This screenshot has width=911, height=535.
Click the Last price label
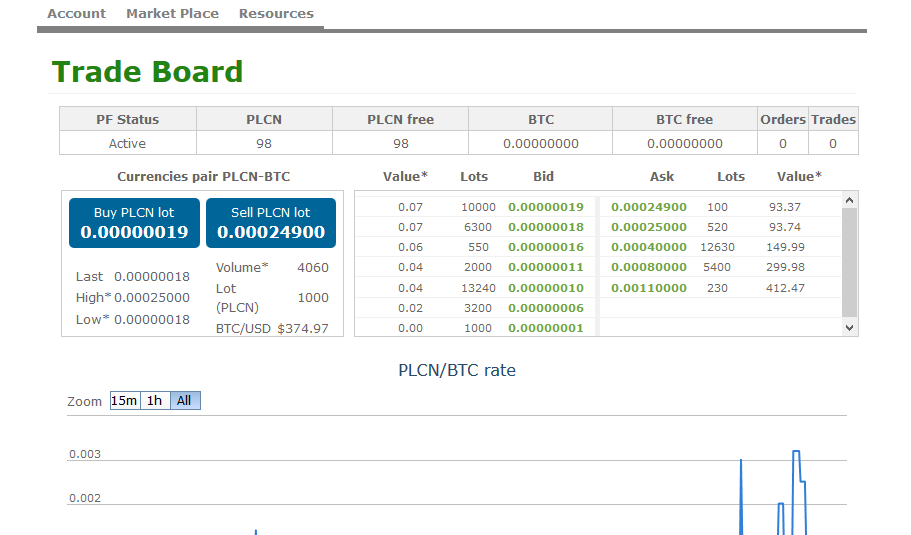point(89,277)
